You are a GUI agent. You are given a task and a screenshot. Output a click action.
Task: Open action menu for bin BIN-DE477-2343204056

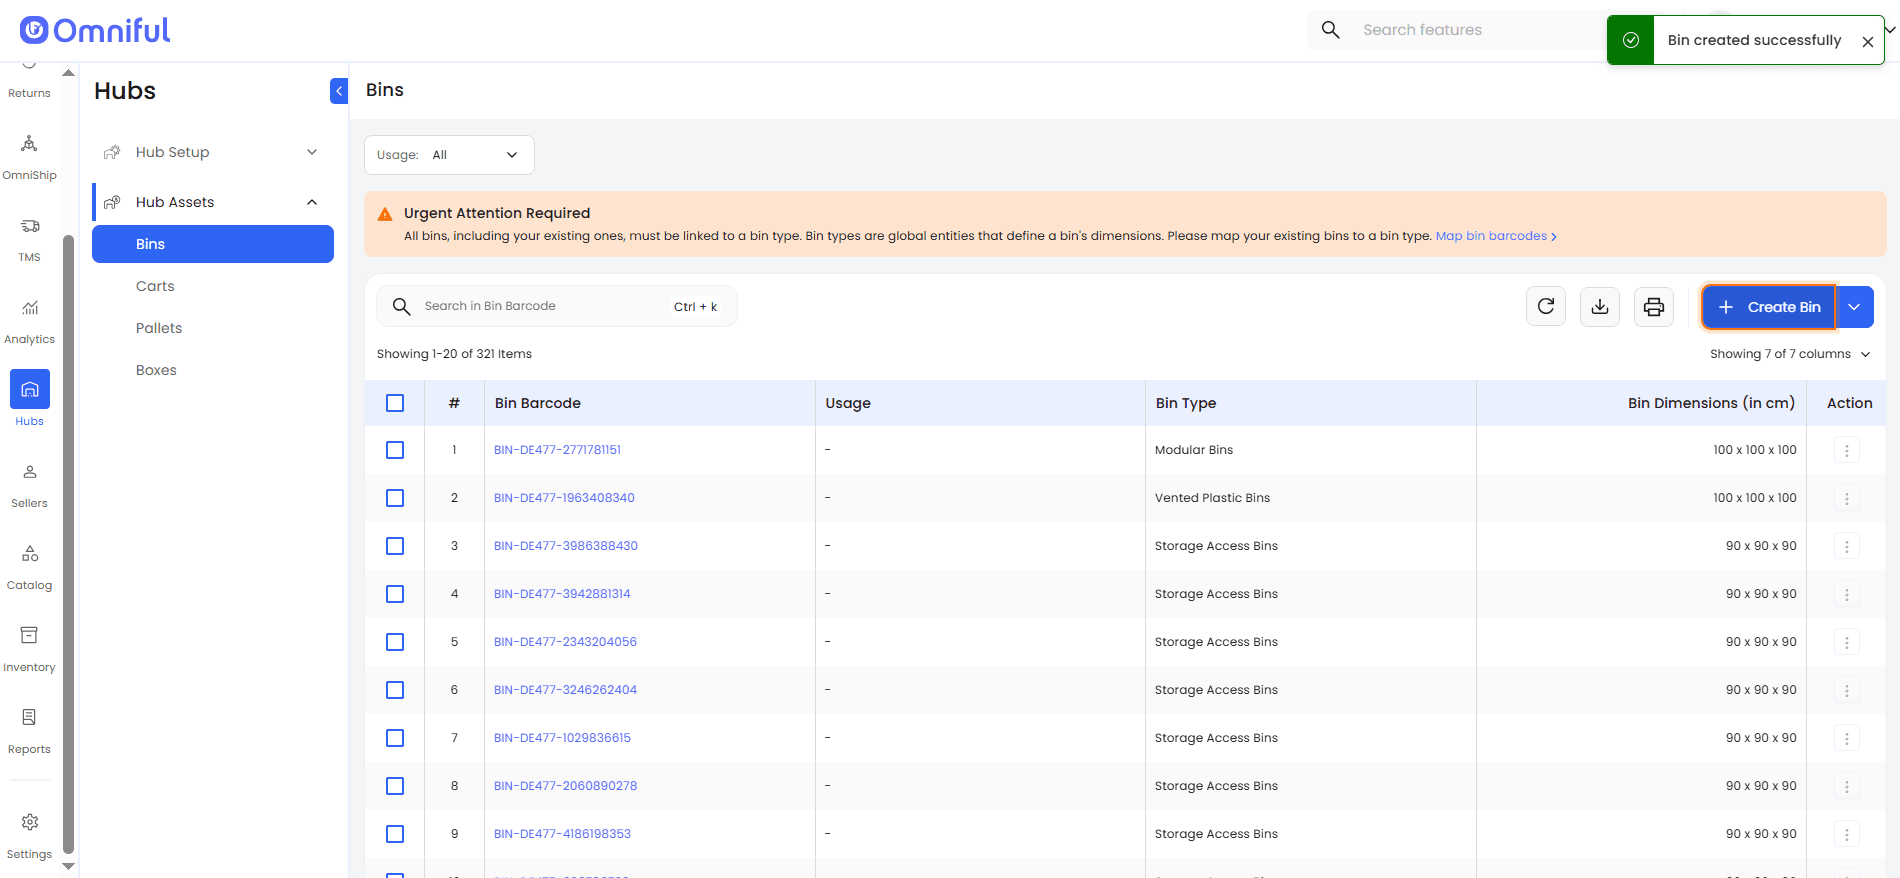point(1847,642)
